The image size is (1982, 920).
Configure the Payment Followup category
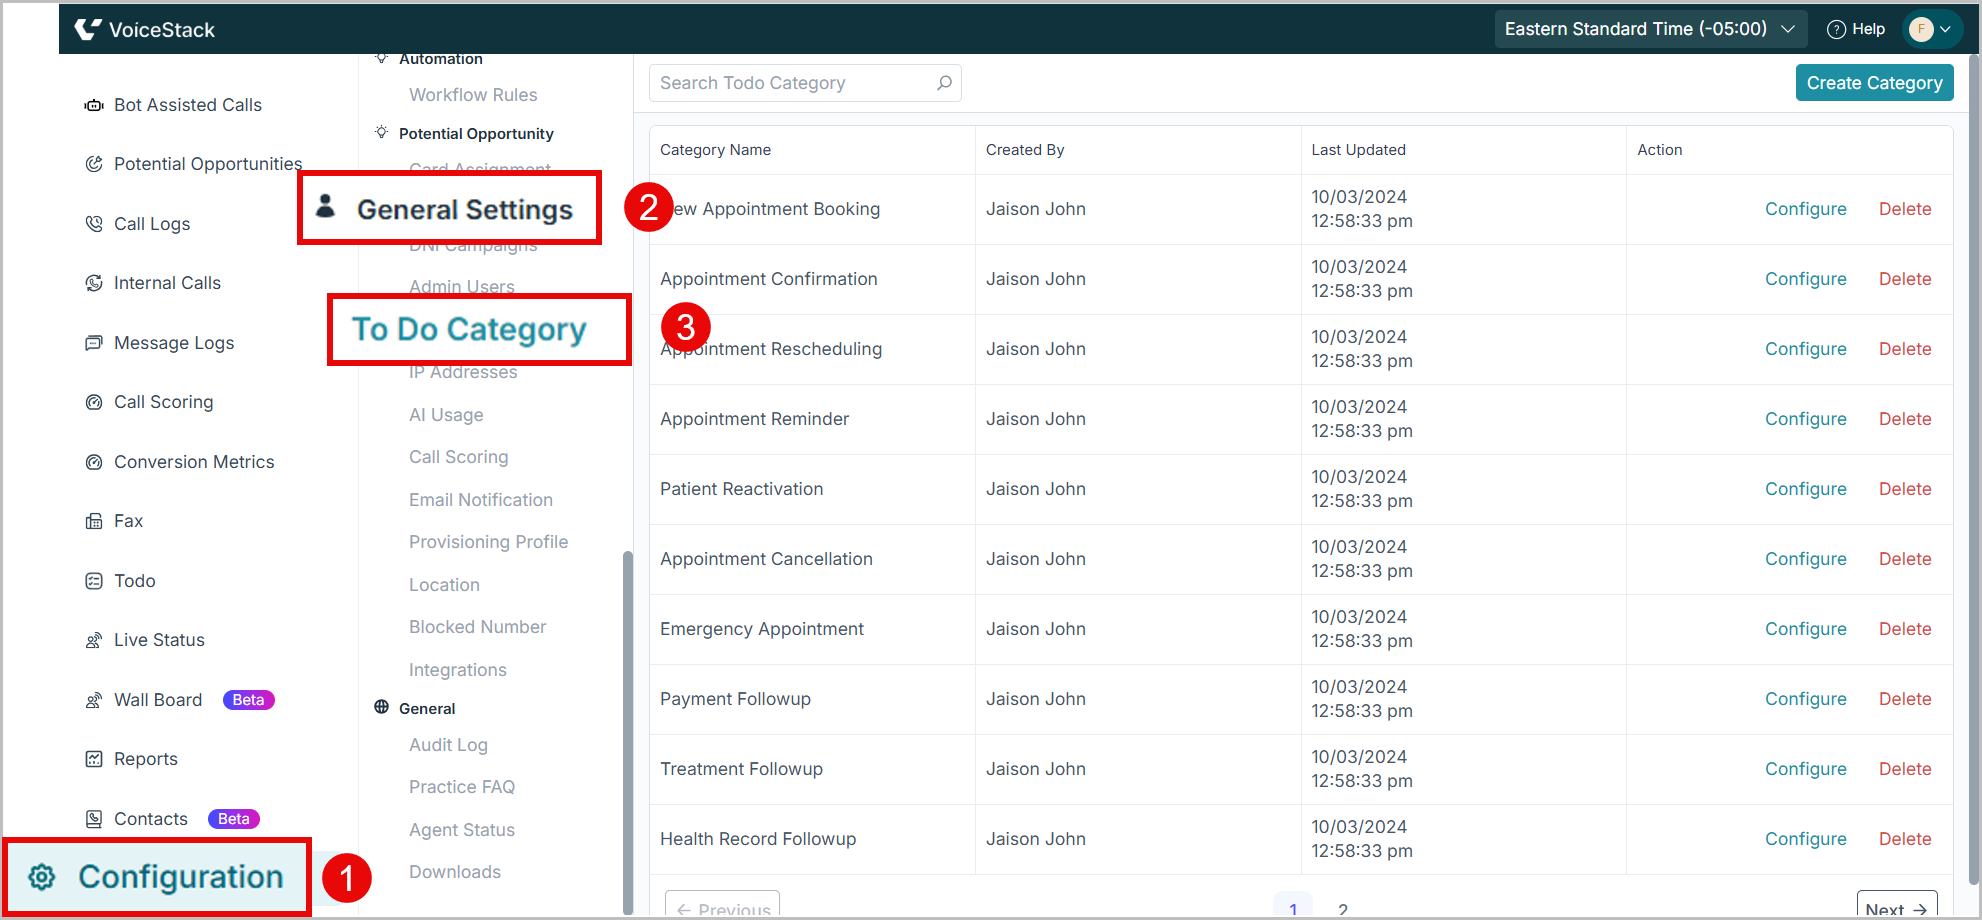click(1805, 699)
